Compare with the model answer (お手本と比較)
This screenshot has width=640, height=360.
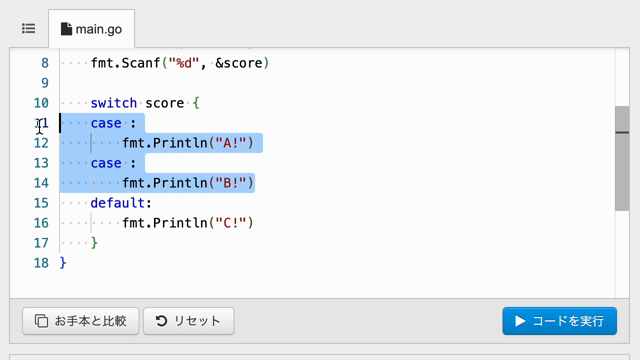(81, 321)
